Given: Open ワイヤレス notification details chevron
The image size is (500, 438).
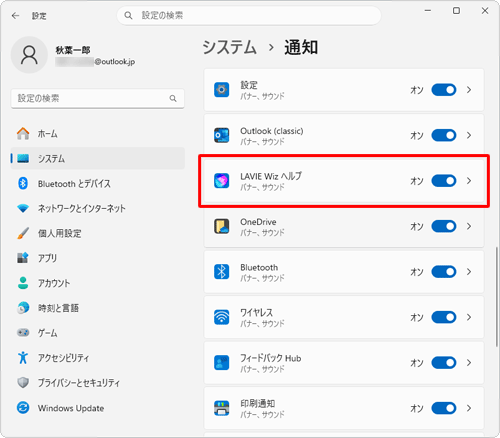Looking at the screenshot, I should (x=469, y=317).
